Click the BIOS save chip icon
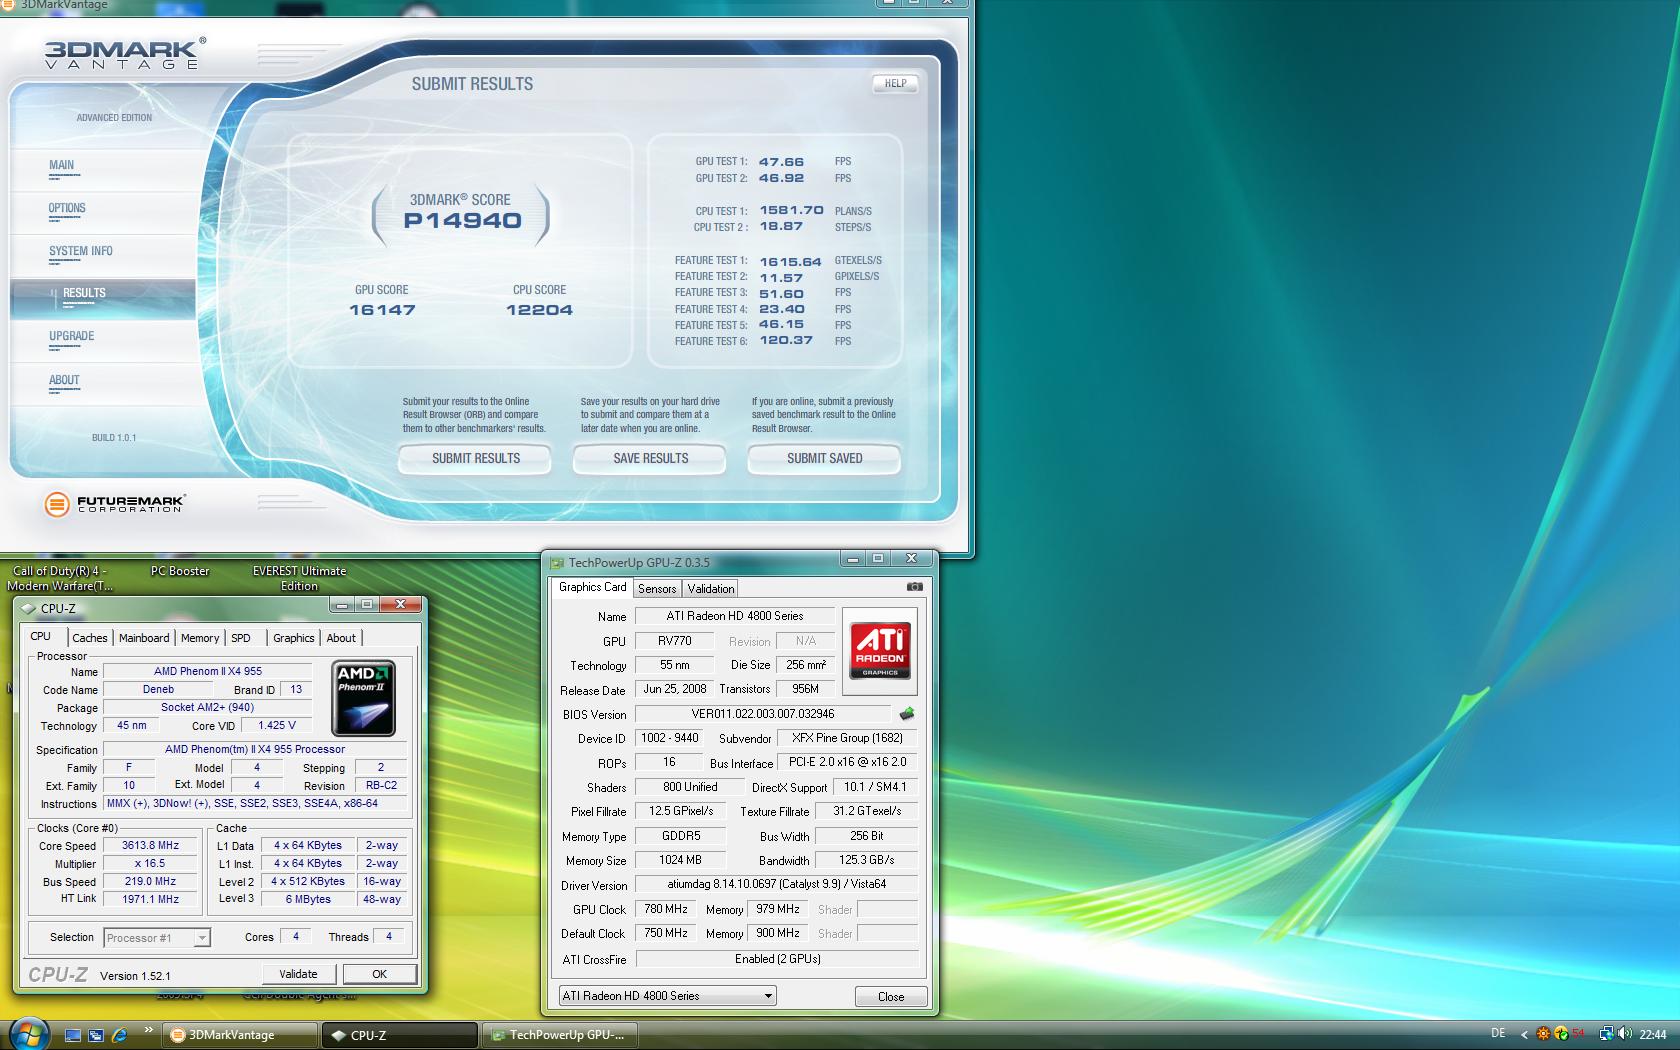The image size is (1680, 1050). [907, 714]
